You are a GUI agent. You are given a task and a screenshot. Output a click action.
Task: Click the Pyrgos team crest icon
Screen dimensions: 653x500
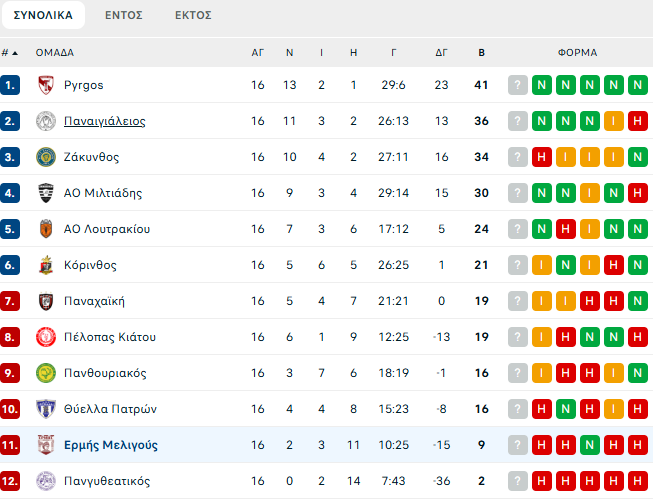pyautogui.click(x=45, y=85)
